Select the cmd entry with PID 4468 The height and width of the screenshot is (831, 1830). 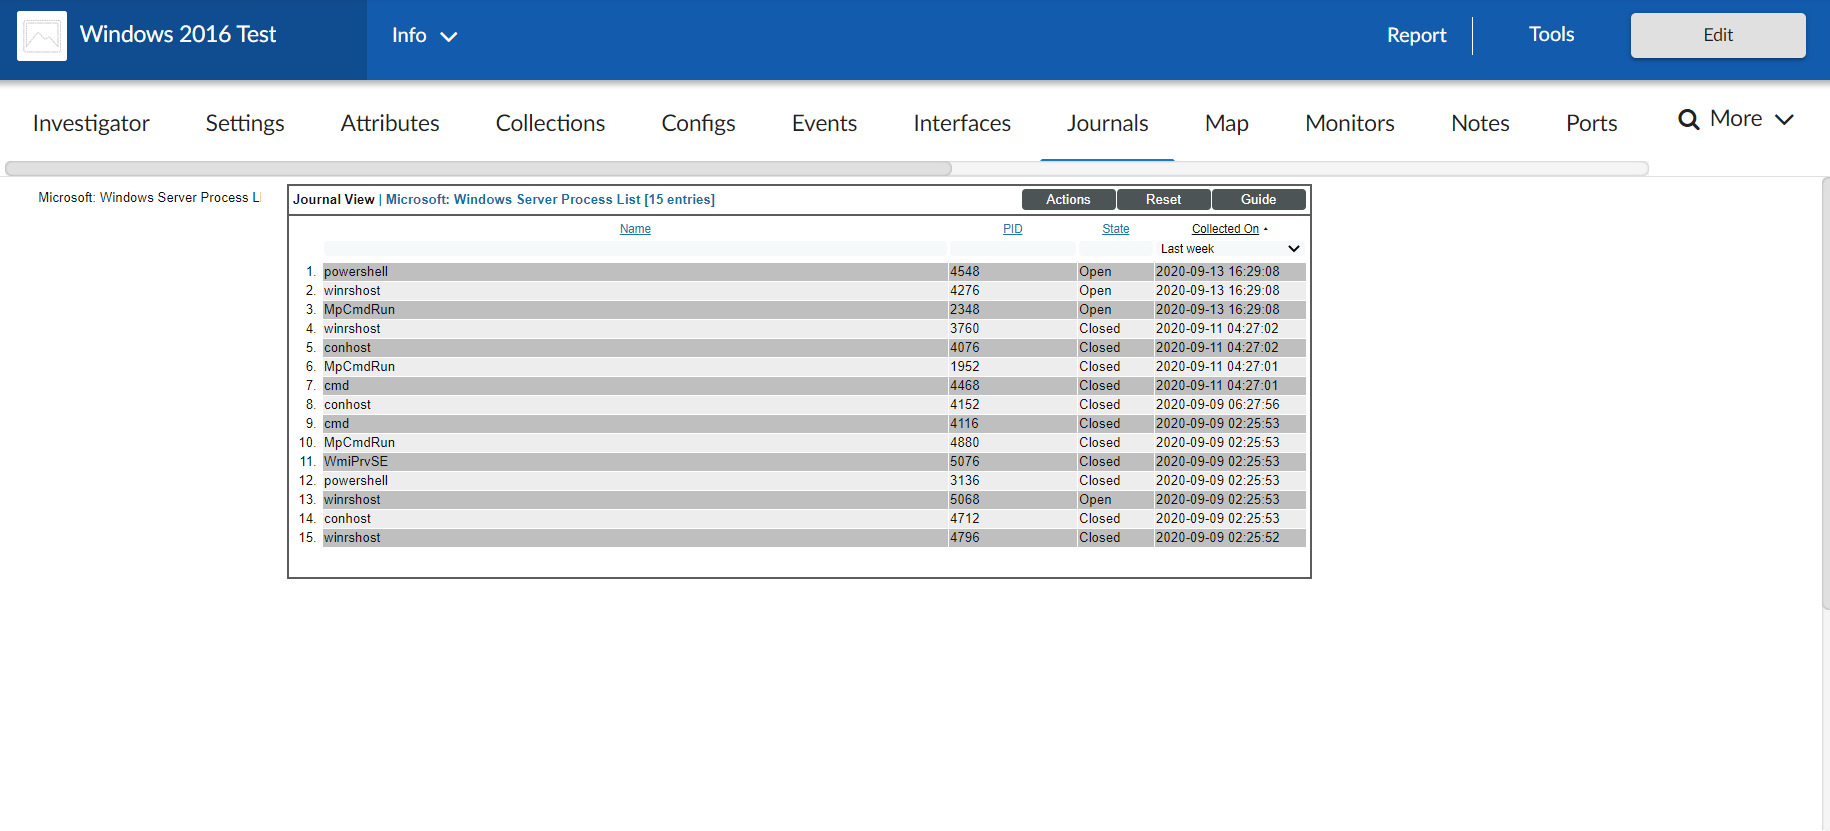click(x=814, y=386)
